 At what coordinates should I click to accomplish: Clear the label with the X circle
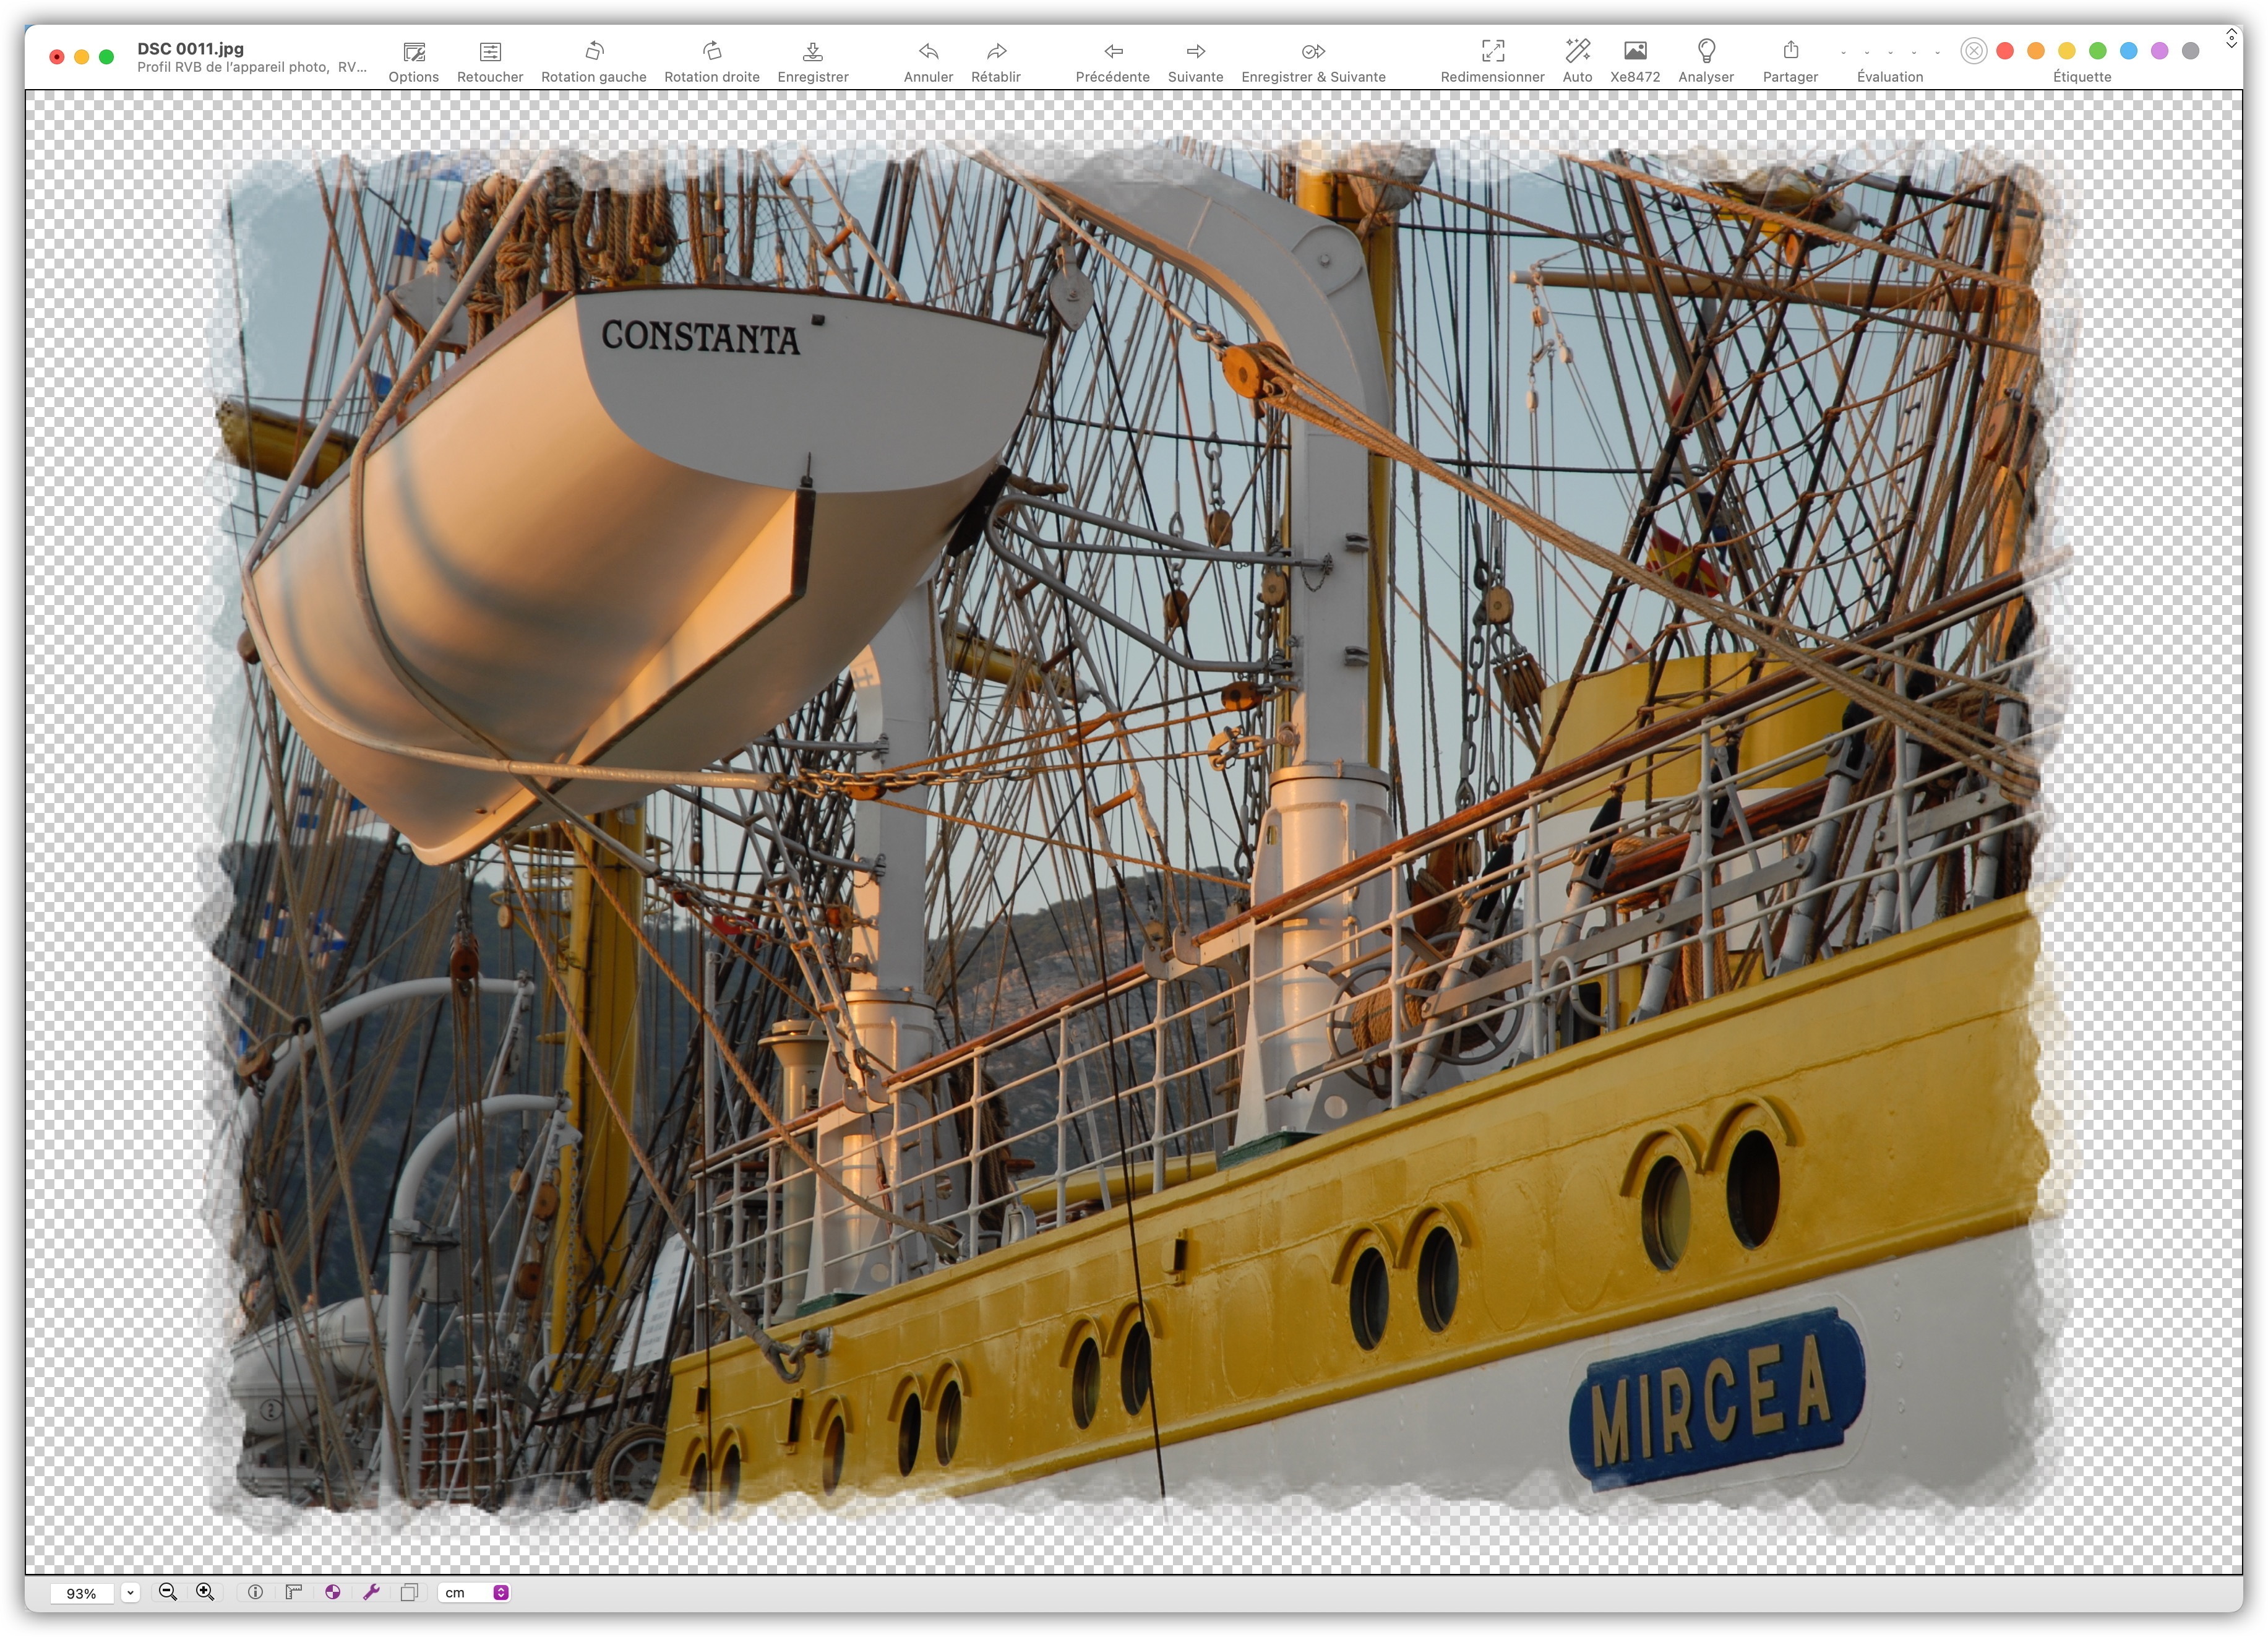[x=1973, y=51]
